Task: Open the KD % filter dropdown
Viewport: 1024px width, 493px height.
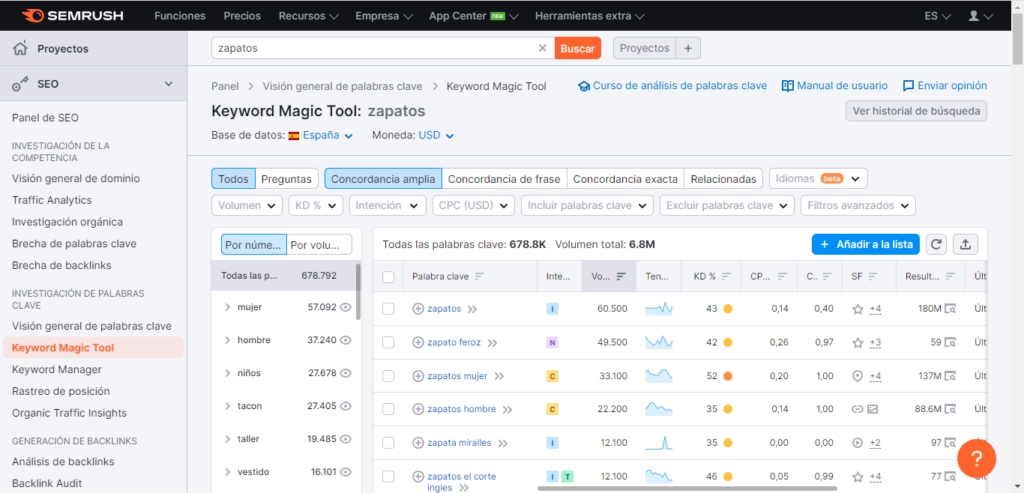Action: pyautogui.click(x=316, y=205)
